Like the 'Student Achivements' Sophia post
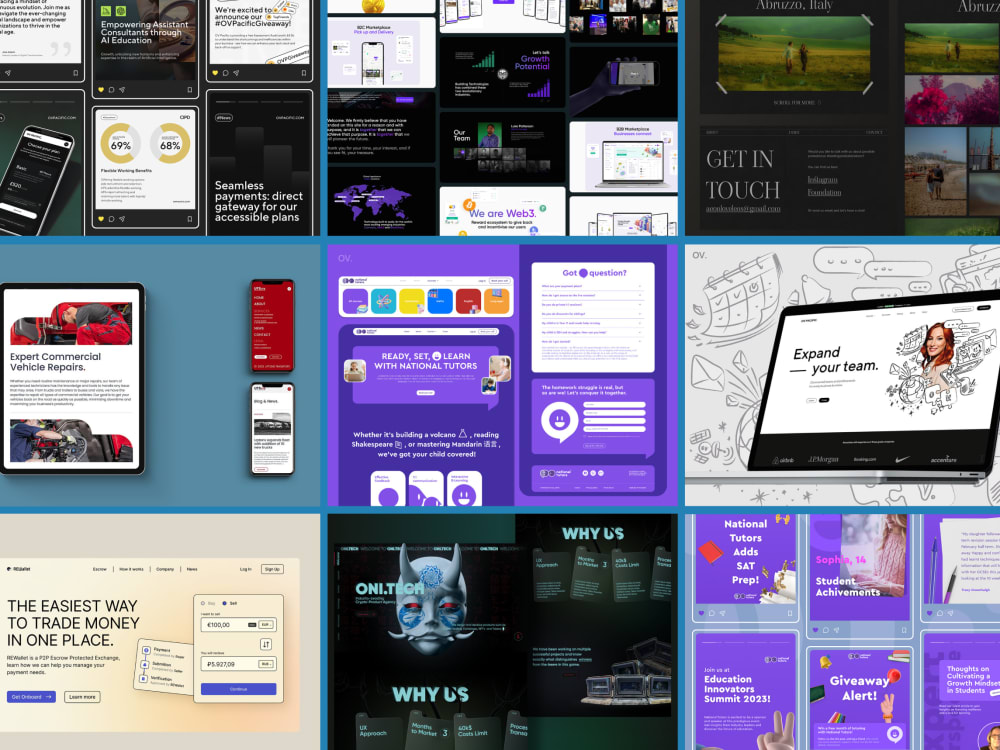The width and height of the screenshot is (1000, 750). 816,630
